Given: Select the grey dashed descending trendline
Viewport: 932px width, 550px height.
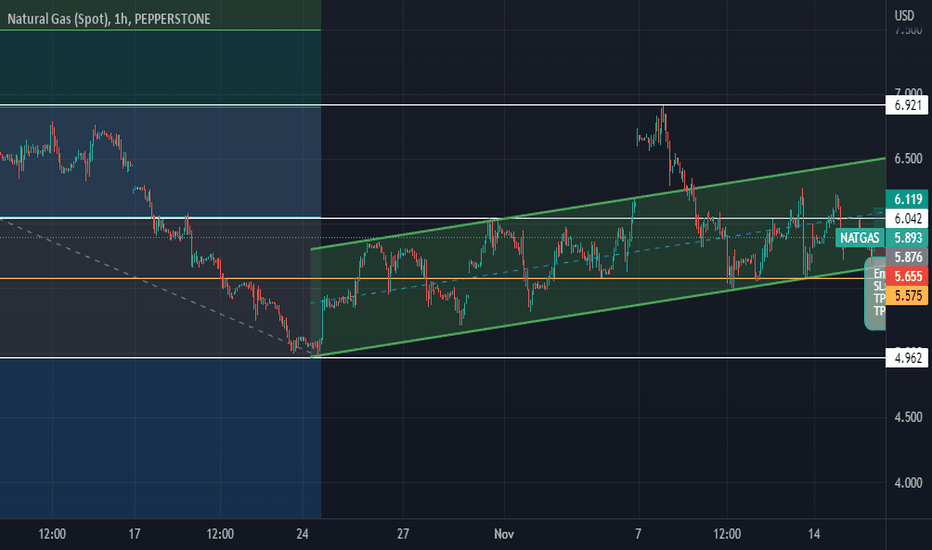Looking at the screenshot, I should click(156, 288).
